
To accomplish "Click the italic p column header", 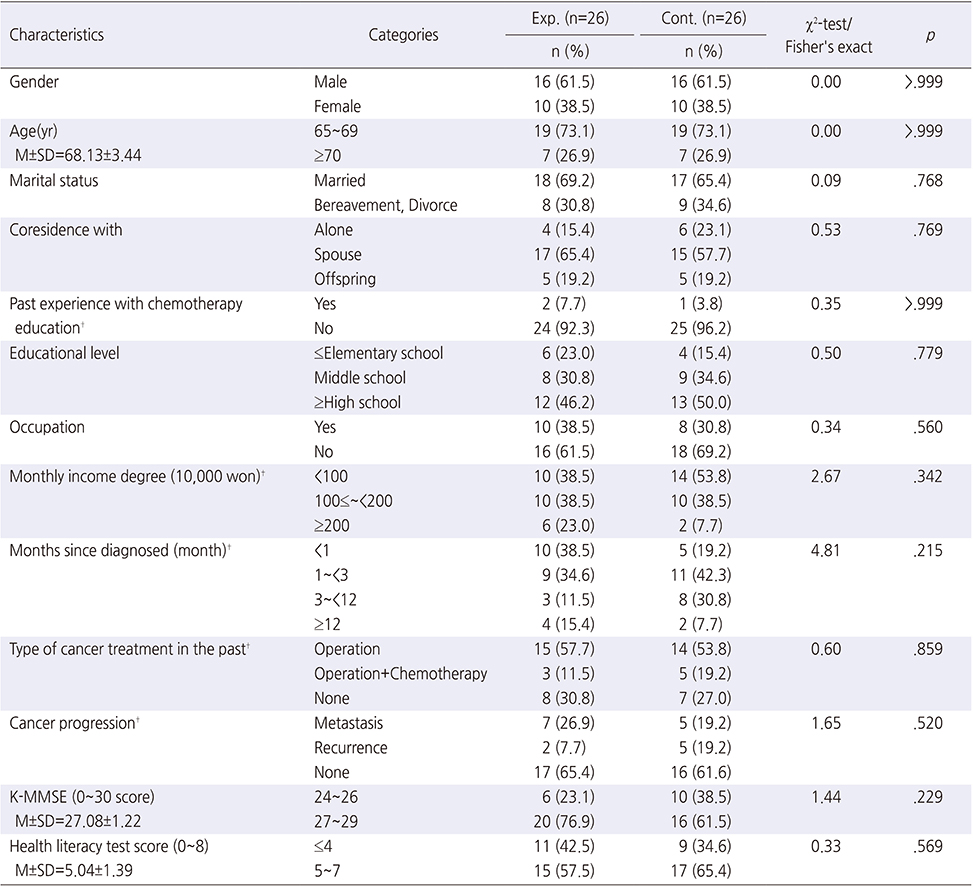I will (930, 35).
